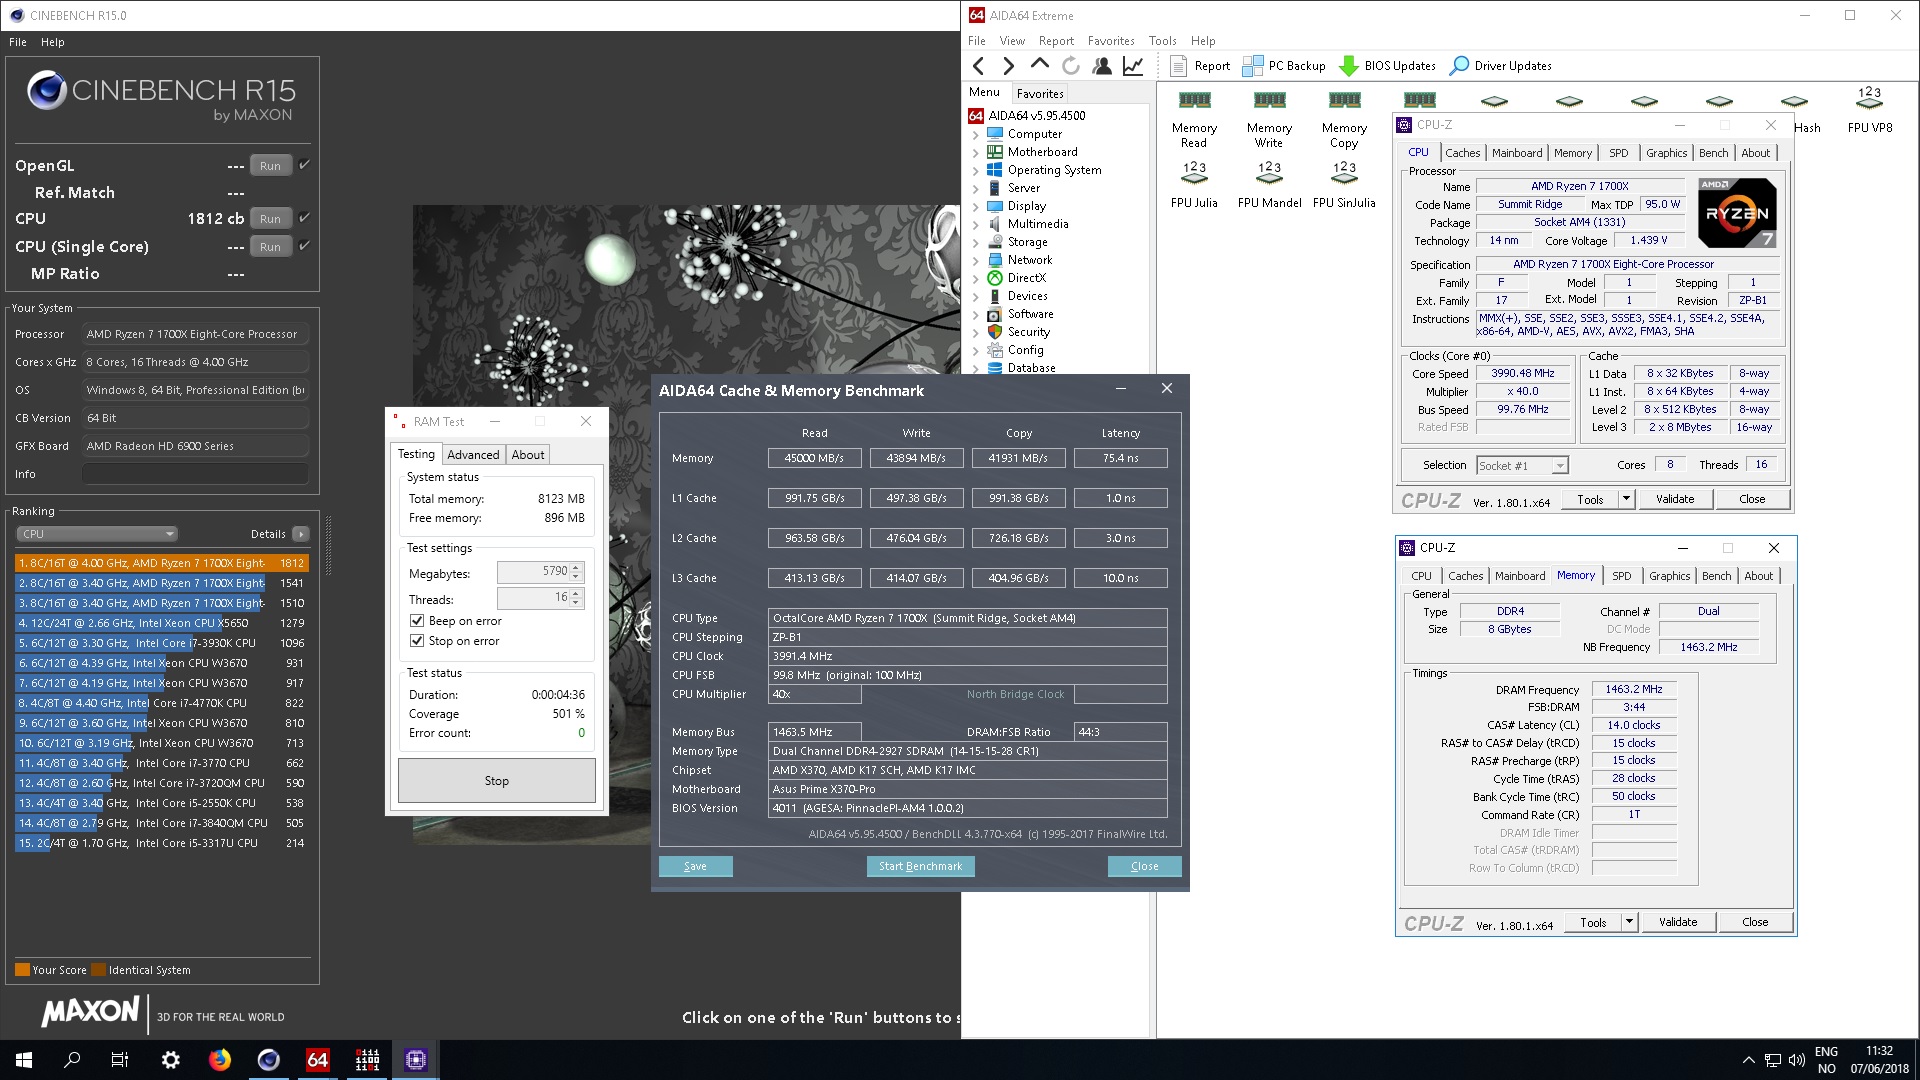Viewport: 1920px width, 1080px height.
Task: Toggle CPU test checkmark in Cinebench
Action: click(x=305, y=218)
